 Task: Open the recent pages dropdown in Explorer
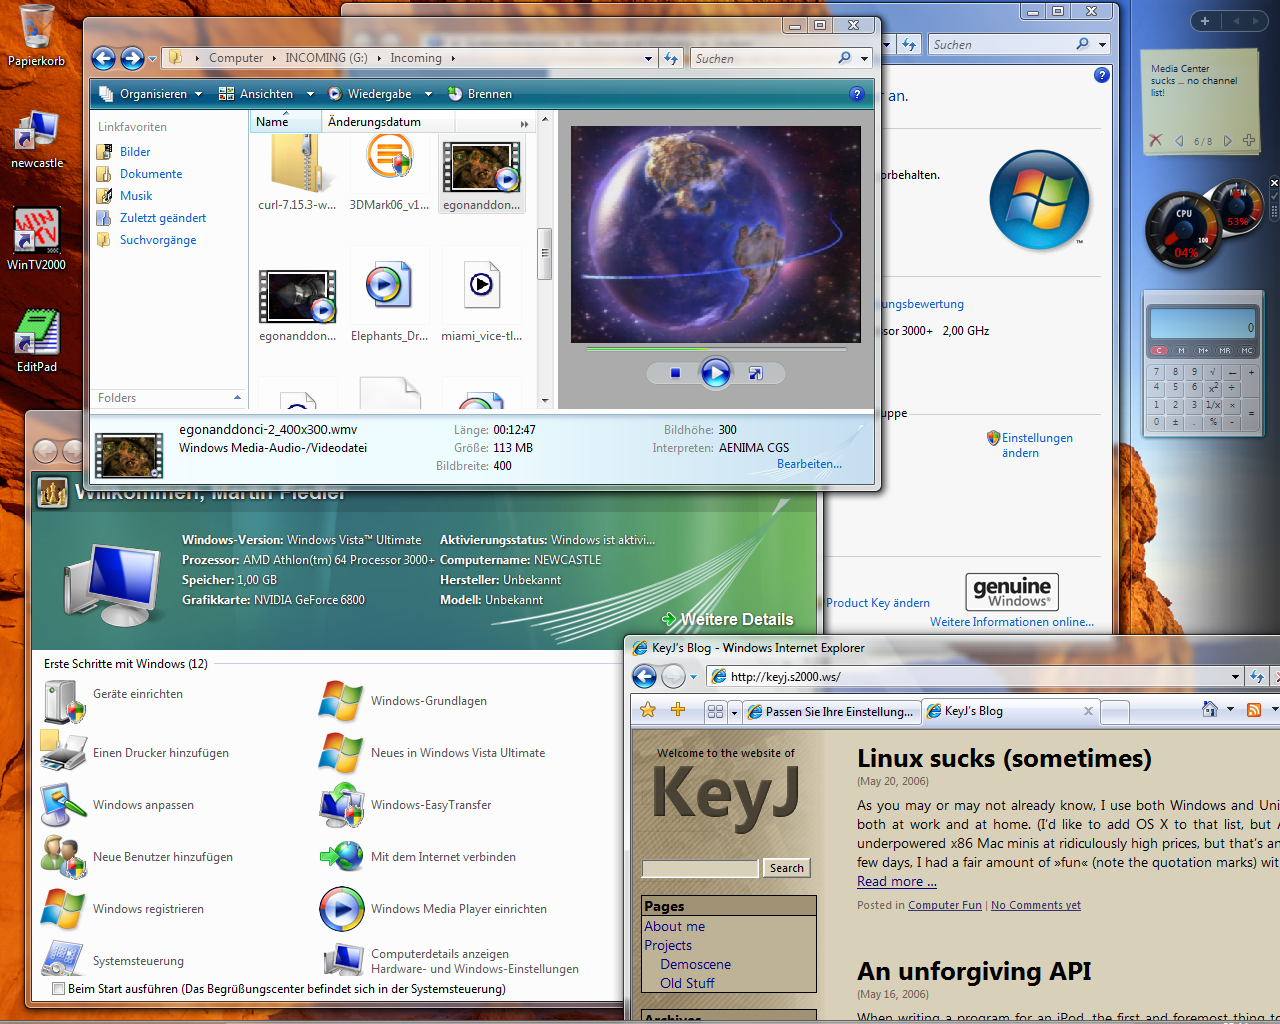coord(152,59)
